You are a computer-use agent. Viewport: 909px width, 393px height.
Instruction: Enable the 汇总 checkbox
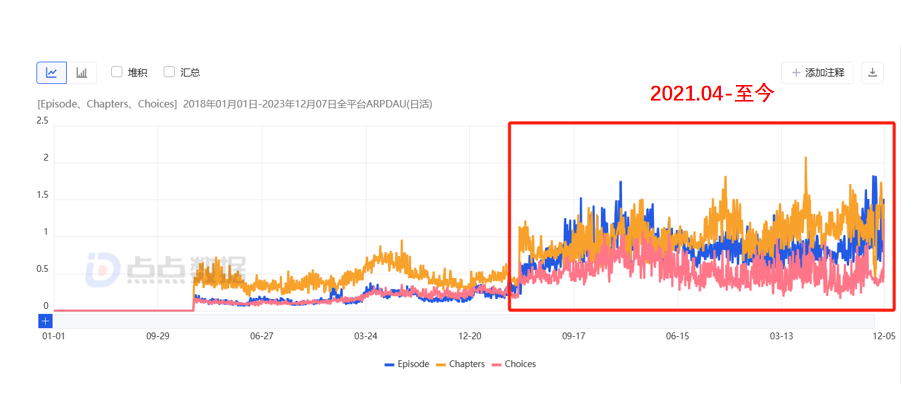(169, 72)
